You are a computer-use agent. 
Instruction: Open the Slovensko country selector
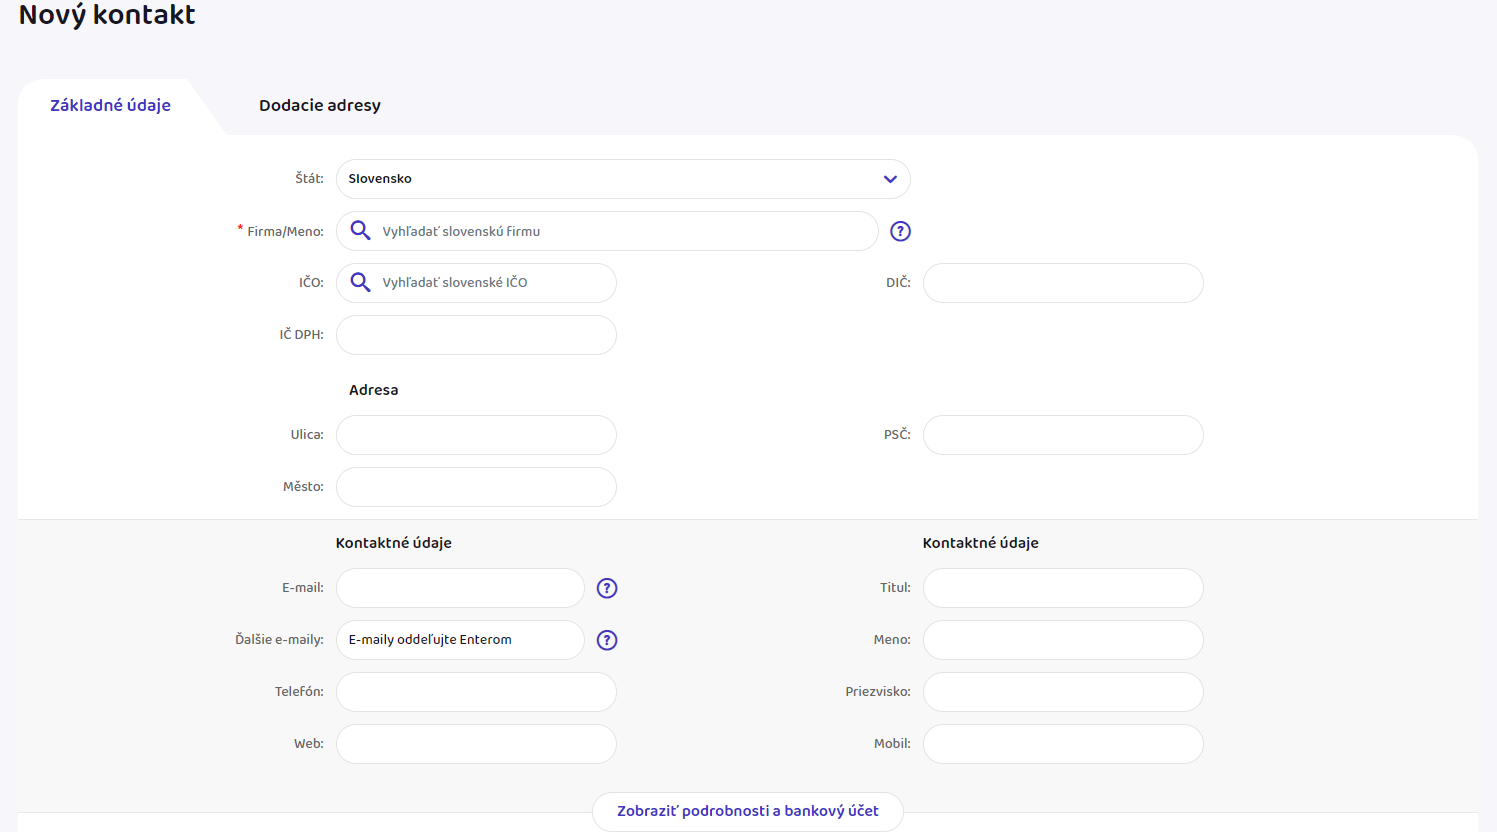click(x=610, y=179)
